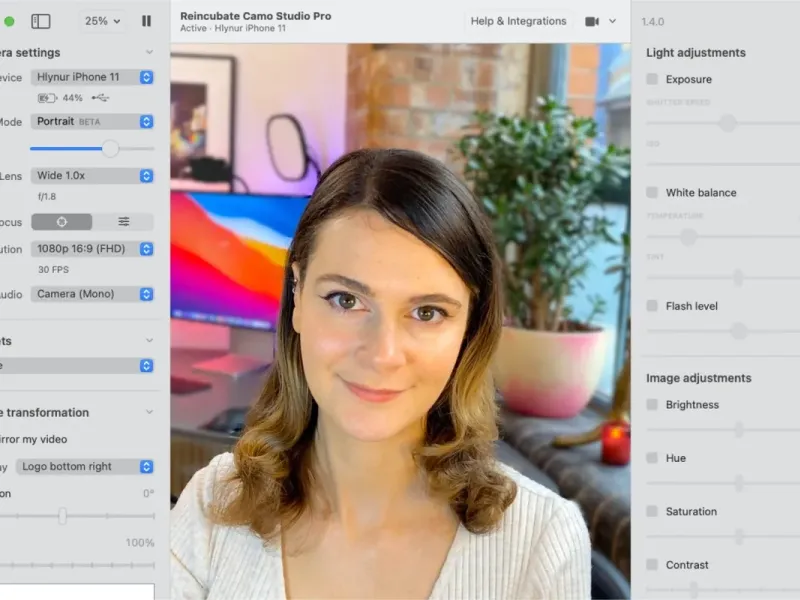This screenshot has width=800, height=600.
Task: Enable the Exposure checkbox
Action: 652,79
